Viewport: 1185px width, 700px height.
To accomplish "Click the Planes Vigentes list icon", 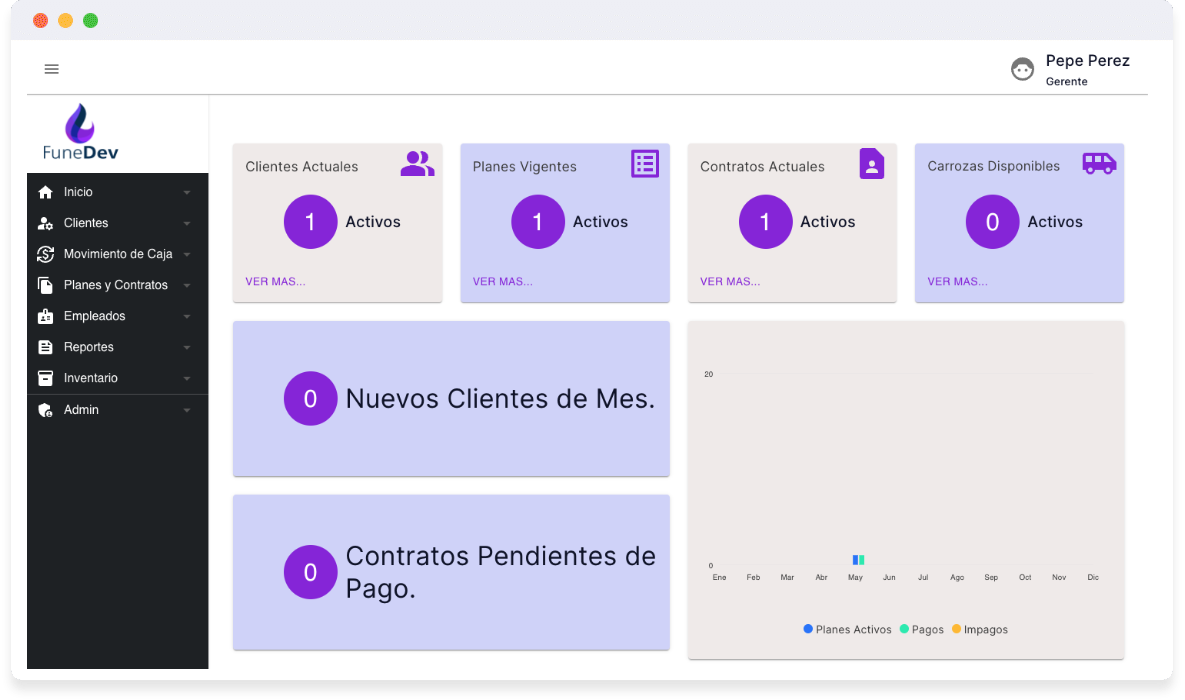I will pos(645,164).
